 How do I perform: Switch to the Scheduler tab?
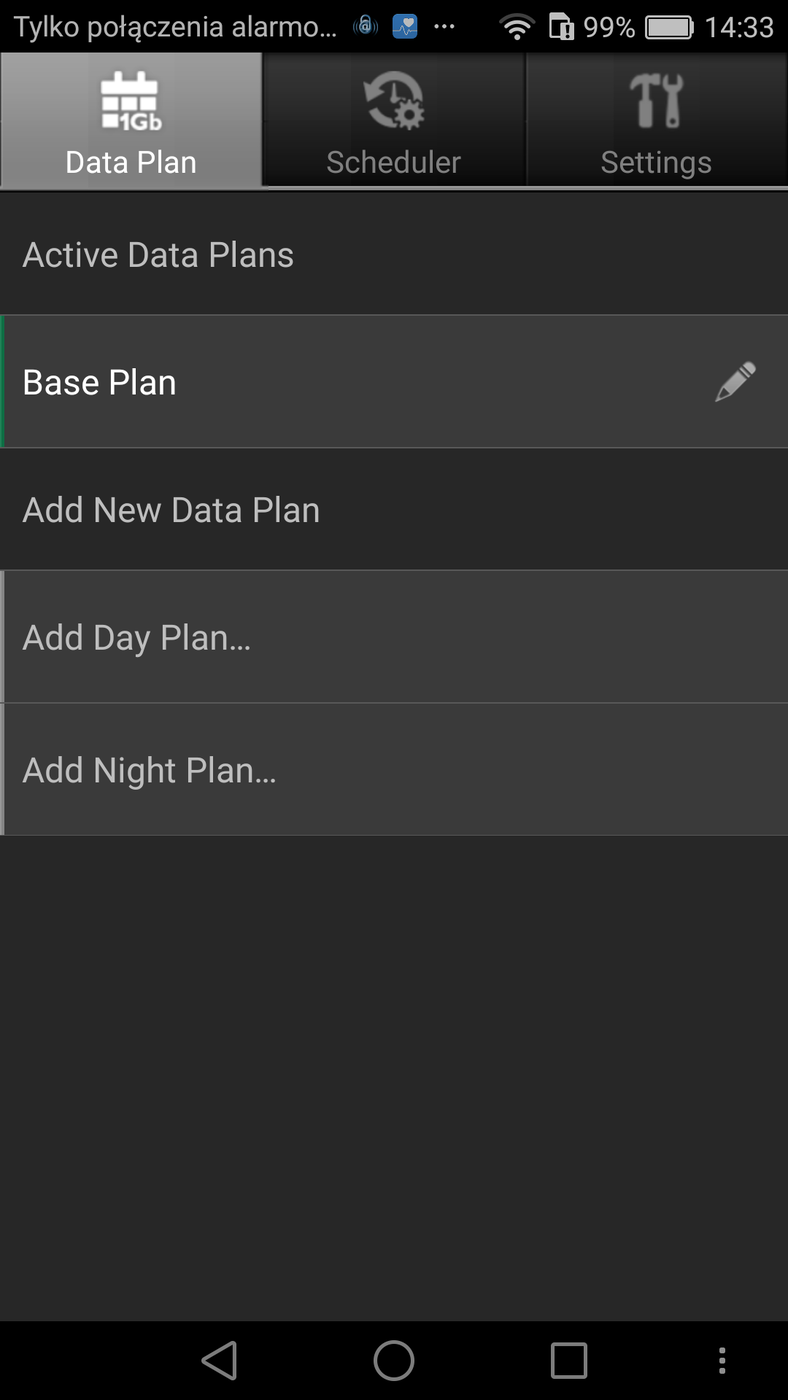coord(394,162)
